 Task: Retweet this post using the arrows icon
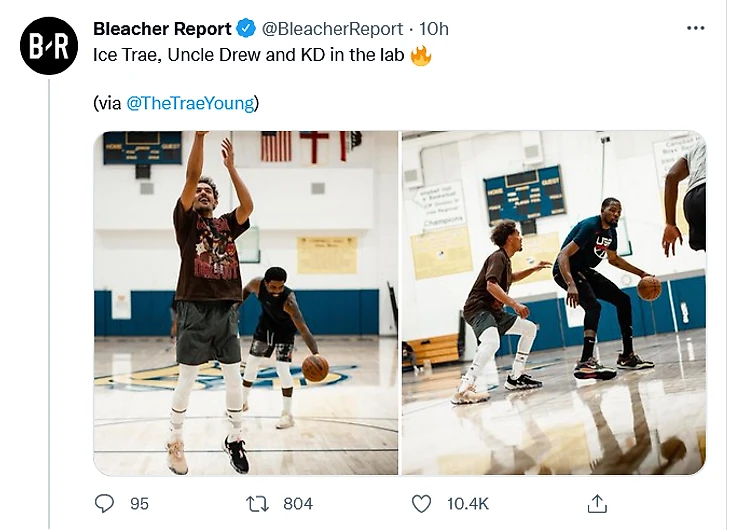click(x=259, y=503)
